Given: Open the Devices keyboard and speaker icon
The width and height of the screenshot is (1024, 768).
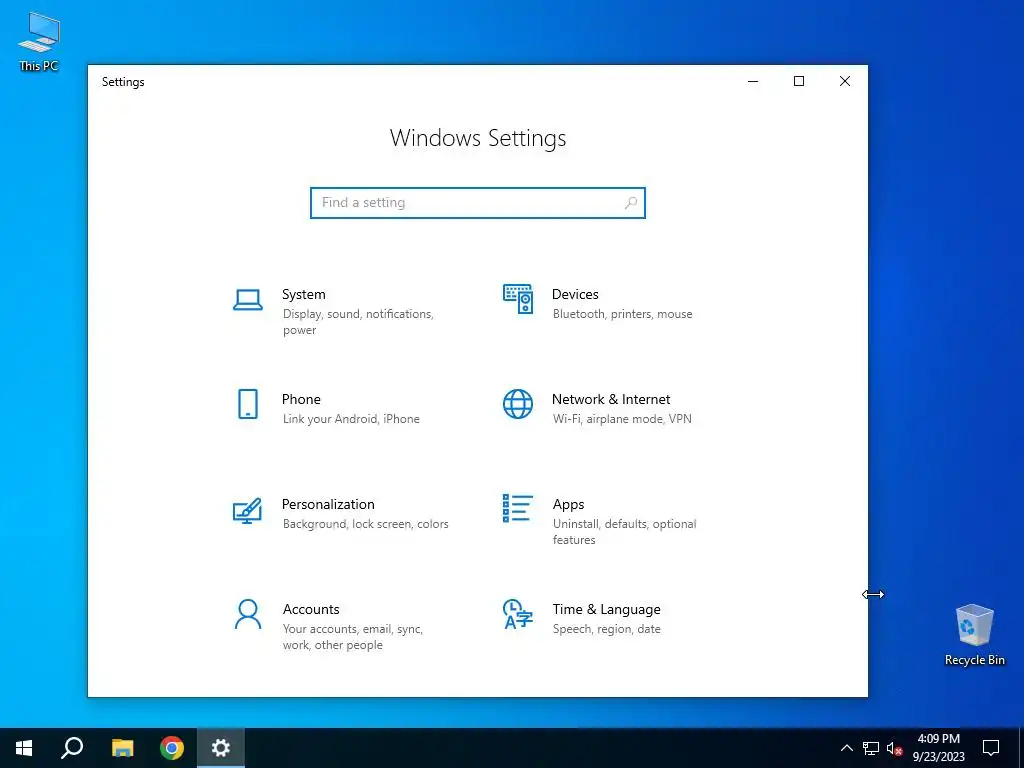Looking at the screenshot, I should [518, 299].
